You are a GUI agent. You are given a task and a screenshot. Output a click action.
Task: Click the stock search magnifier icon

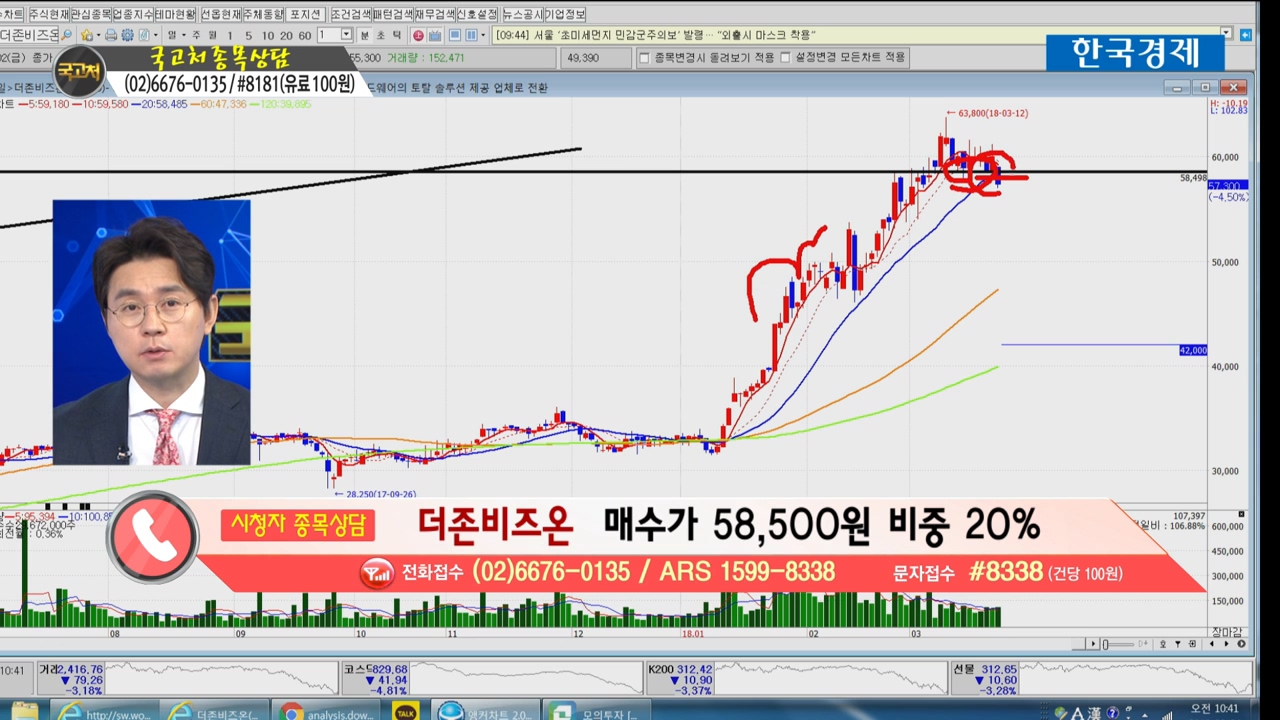(66, 35)
